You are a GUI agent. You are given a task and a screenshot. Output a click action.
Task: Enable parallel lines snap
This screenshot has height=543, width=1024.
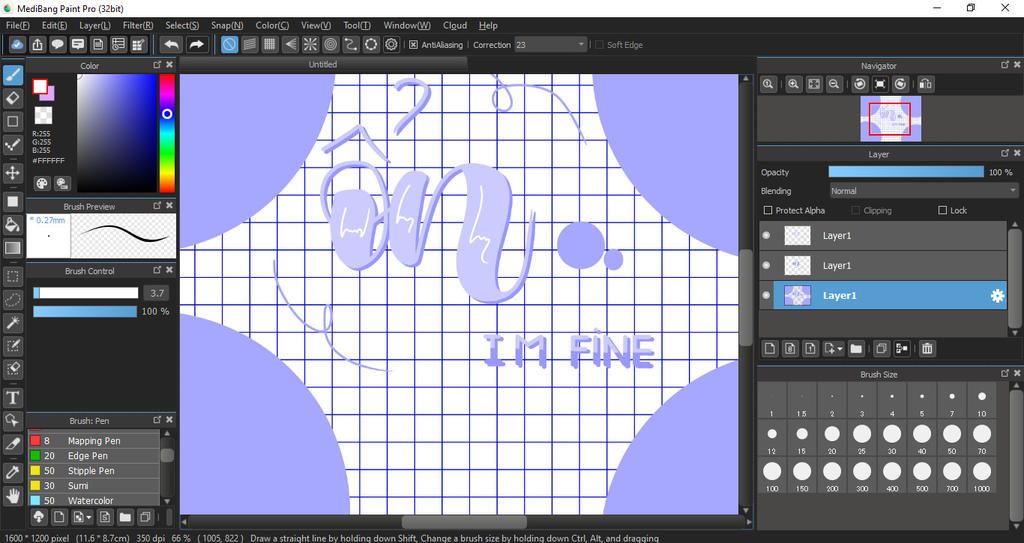pos(249,44)
